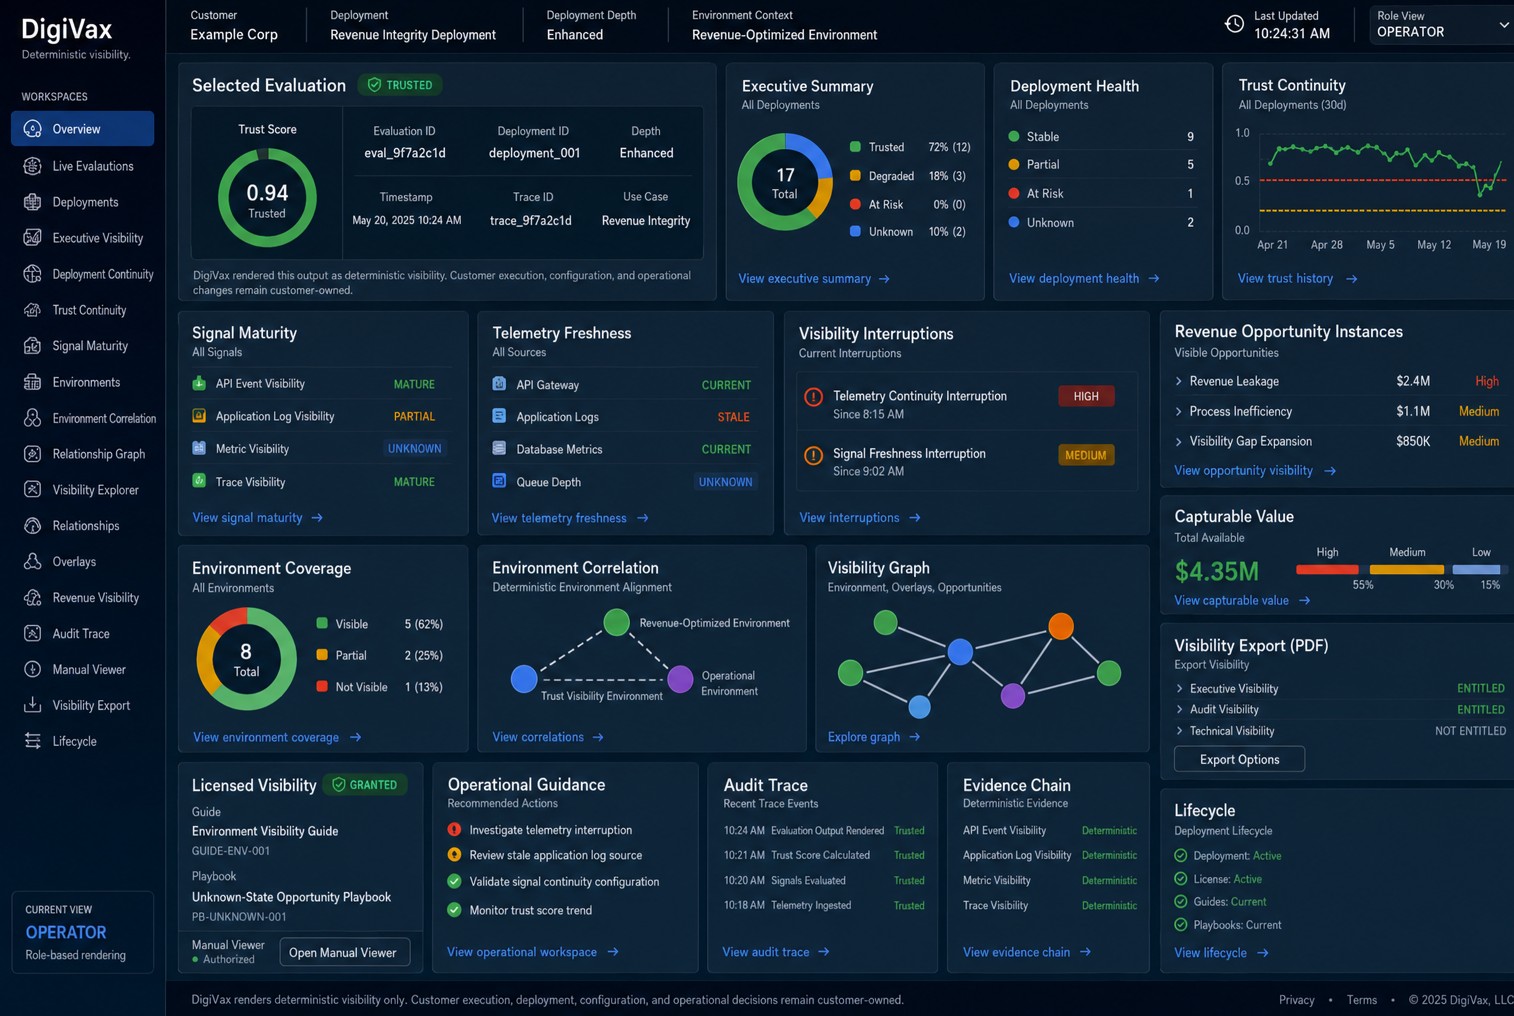Open the Role View dropdown

(x=1441, y=25)
